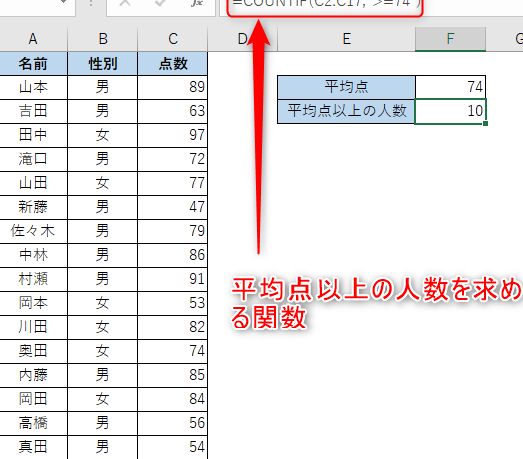
Task: Select the 女 cell in 岡田's row
Action: (x=103, y=400)
